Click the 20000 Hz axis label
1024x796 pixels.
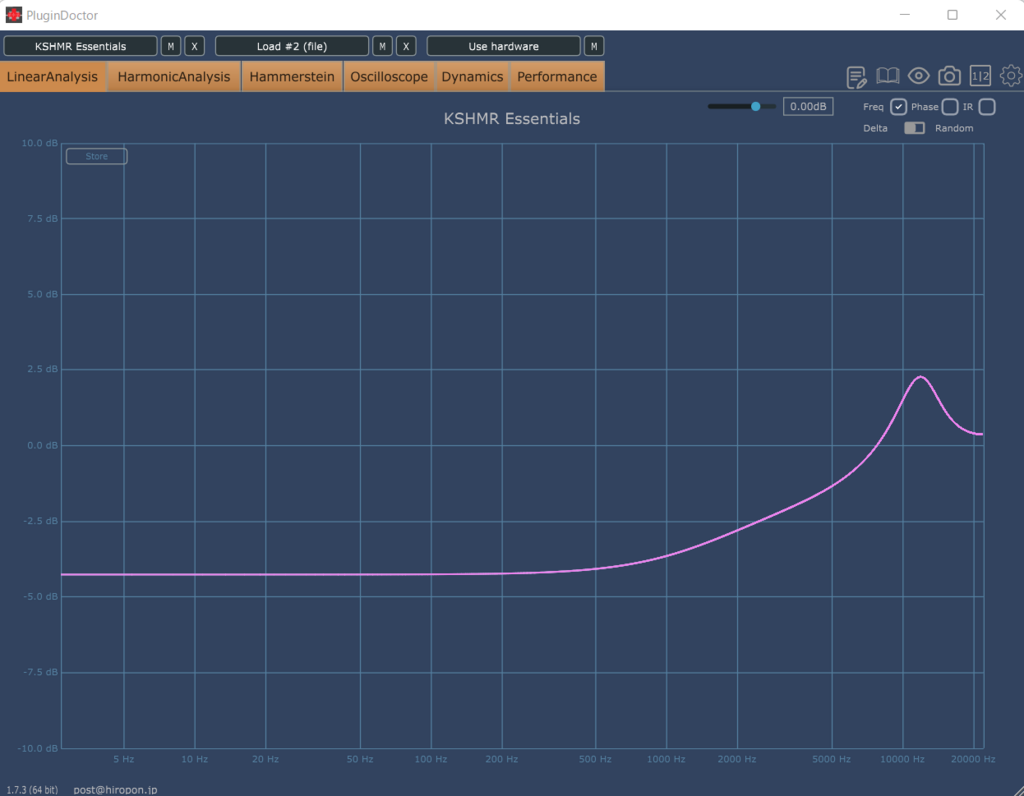click(x=973, y=759)
